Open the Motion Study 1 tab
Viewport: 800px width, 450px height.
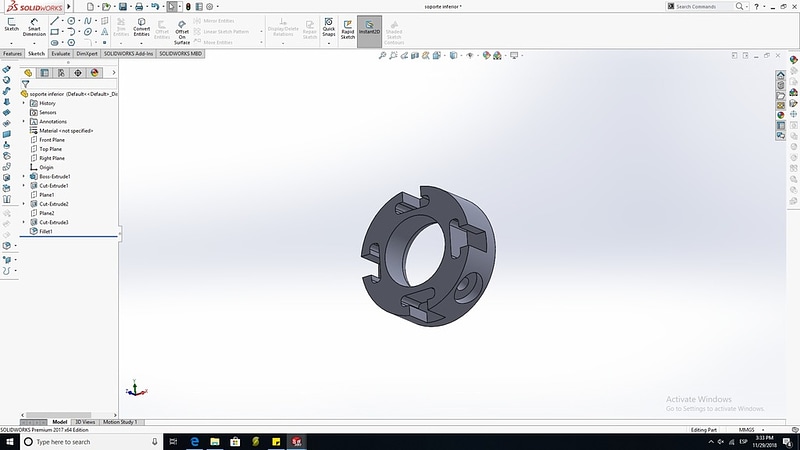click(x=120, y=422)
